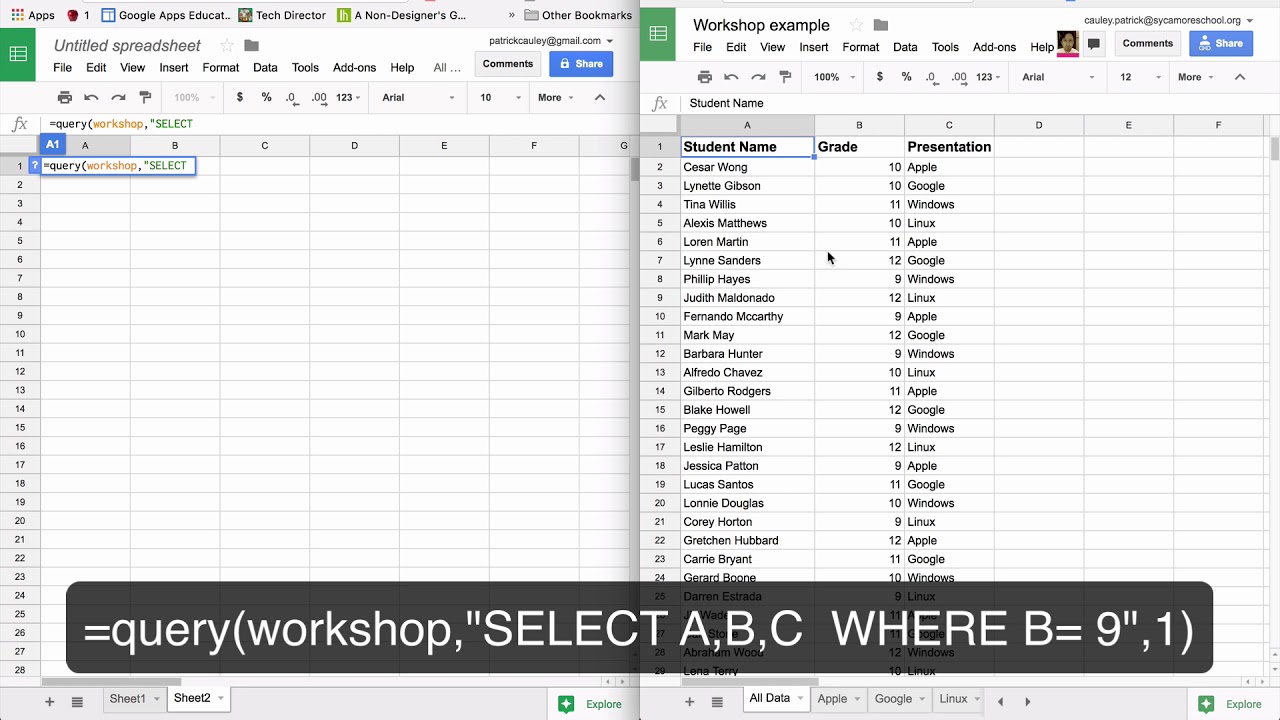Open zoom dropdown showing 100% in Workshop example
1280x720 pixels.
pos(834,77)
